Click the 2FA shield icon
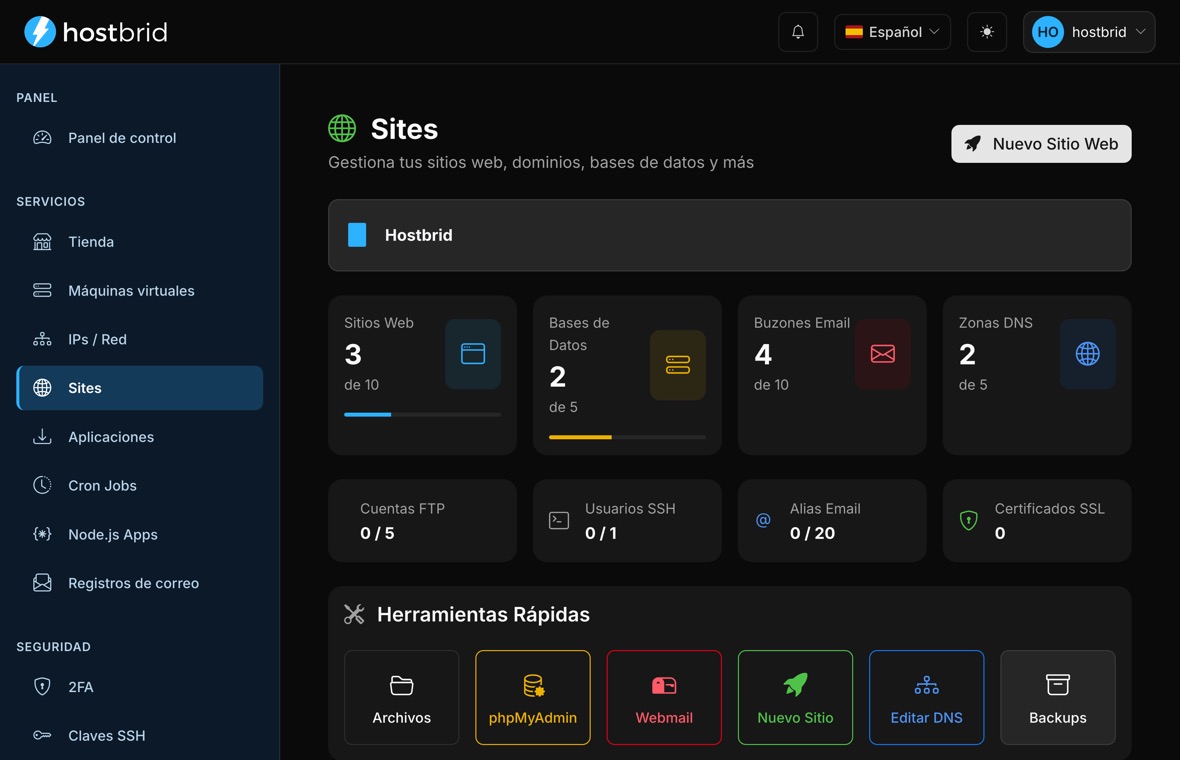This screenshot has height=760, width=1180. coord(42,686)
